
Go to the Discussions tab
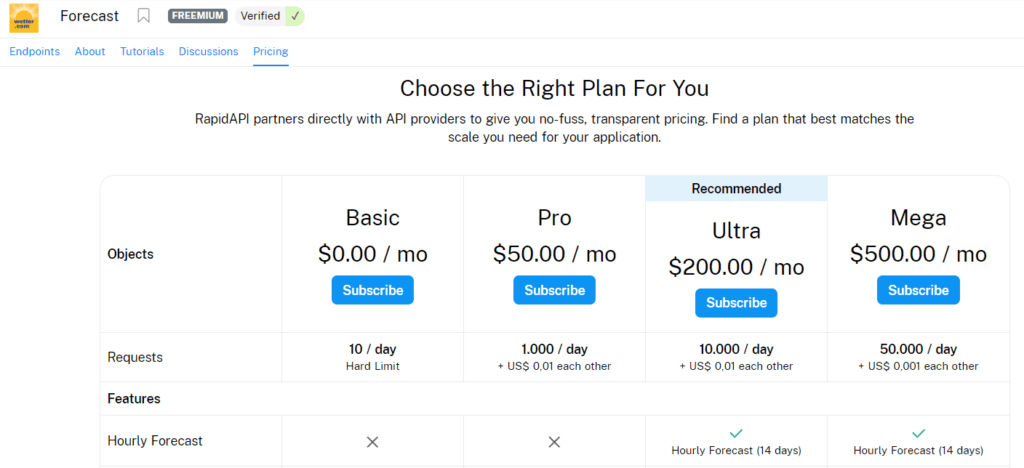click(x=208, y=52)
